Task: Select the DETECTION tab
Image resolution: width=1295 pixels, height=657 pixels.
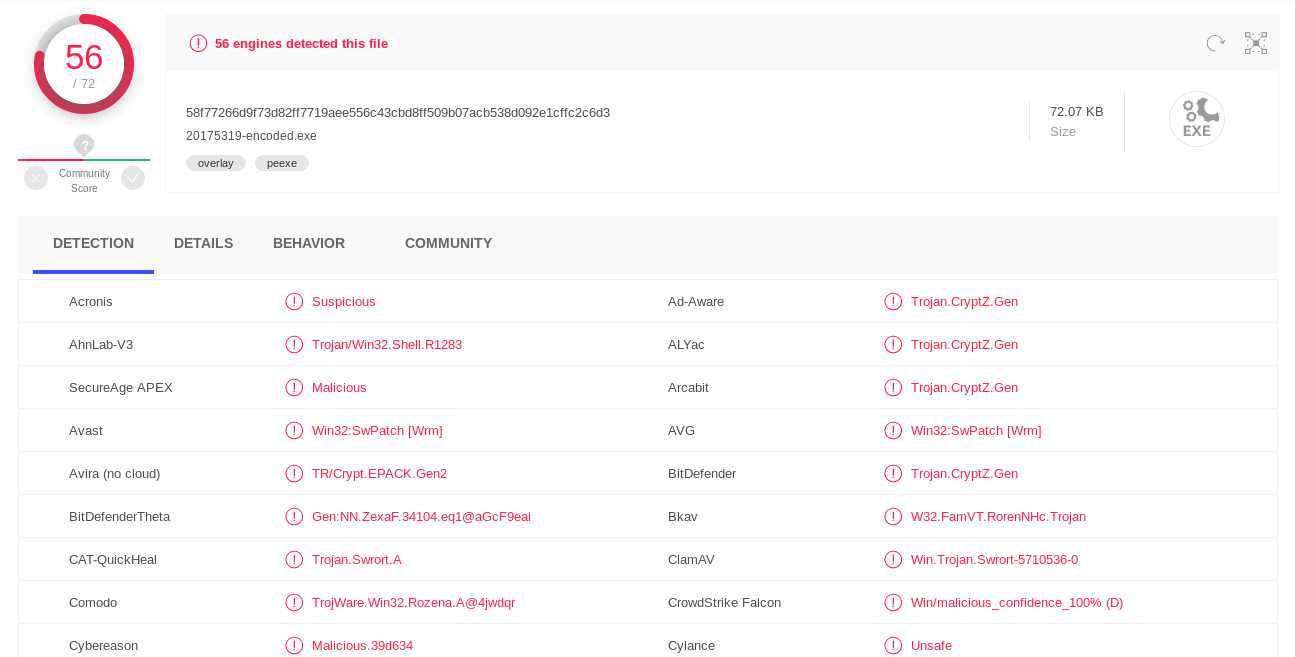Action: (x=93, y=243)
